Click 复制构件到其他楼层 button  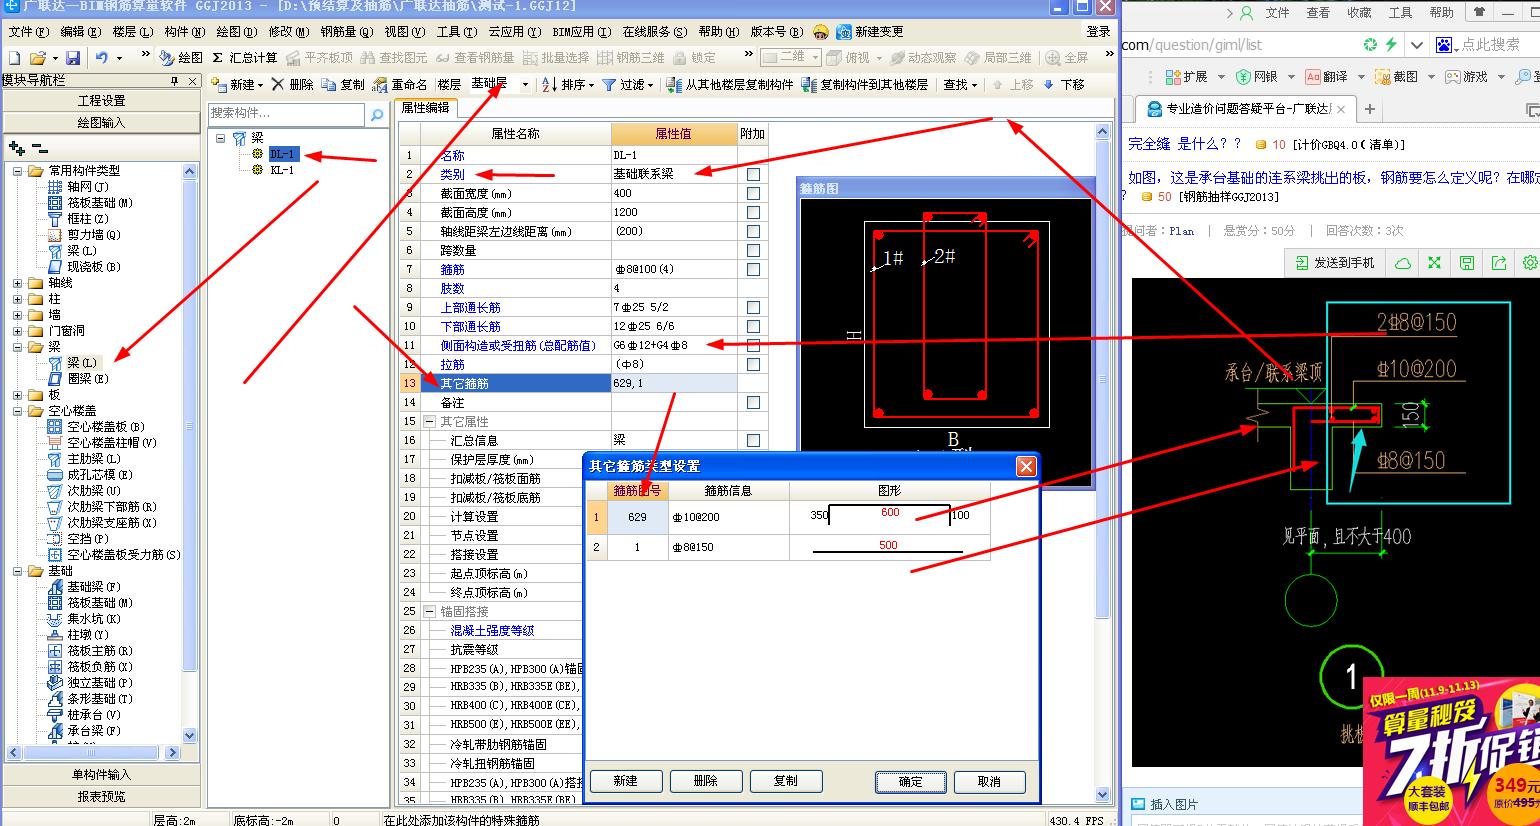(865, 85)
